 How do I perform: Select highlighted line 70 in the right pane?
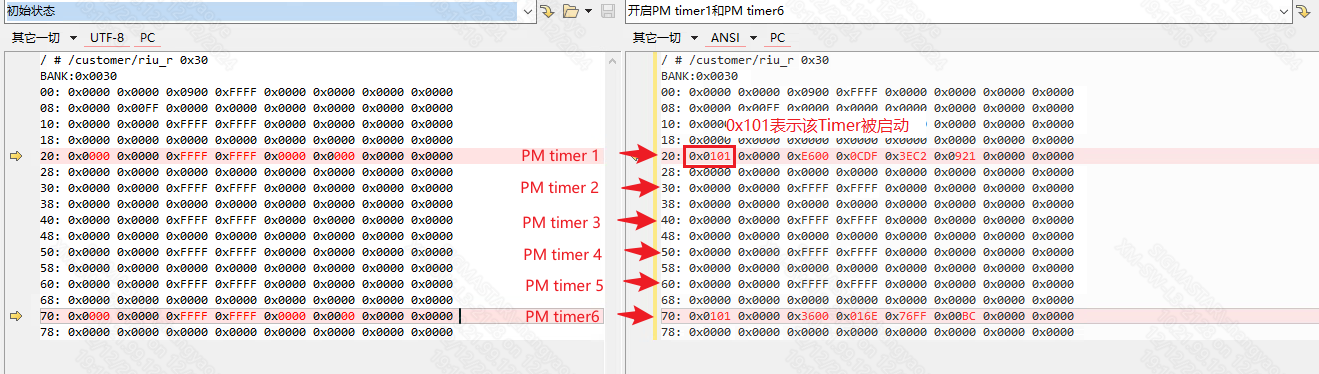click(989, 316)
